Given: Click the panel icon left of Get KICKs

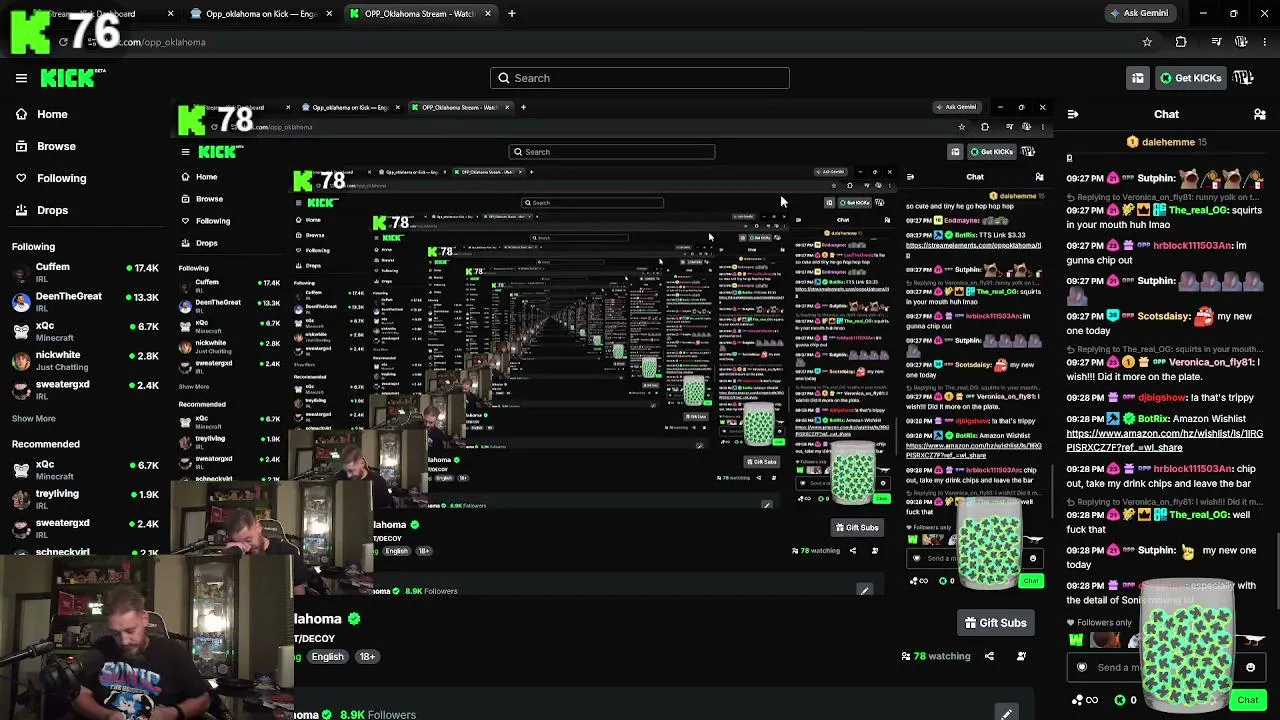Looking at the screenshot, I should pyautogui.click(x=1138, y=78).
